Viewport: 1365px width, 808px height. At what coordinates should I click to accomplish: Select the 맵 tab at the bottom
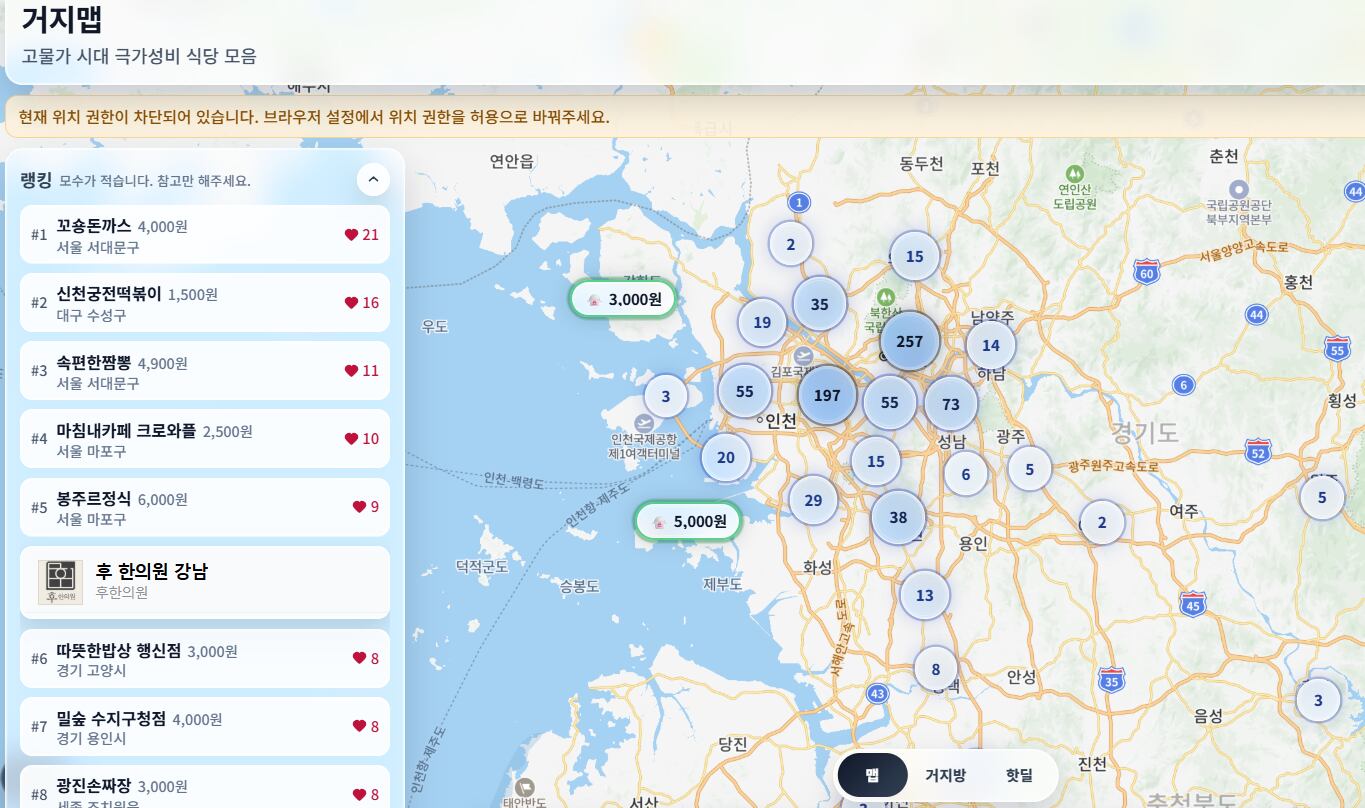873,775
